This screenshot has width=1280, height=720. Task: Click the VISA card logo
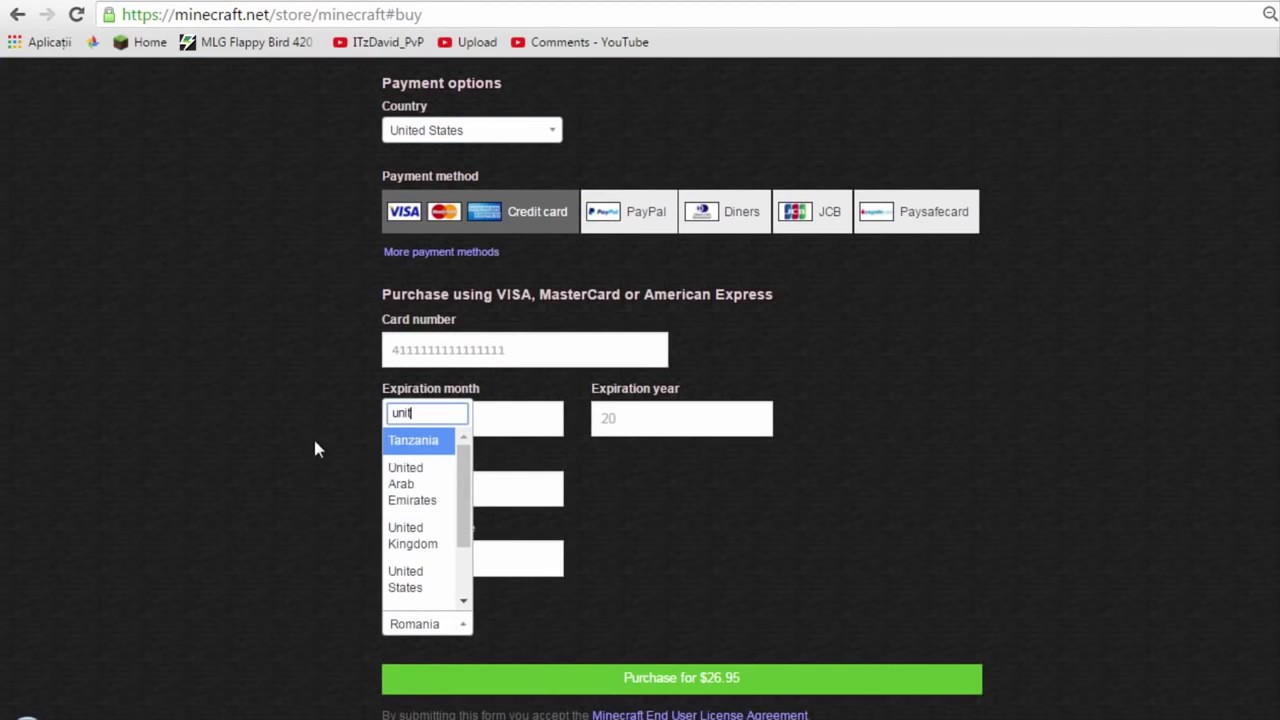point(404,211)
